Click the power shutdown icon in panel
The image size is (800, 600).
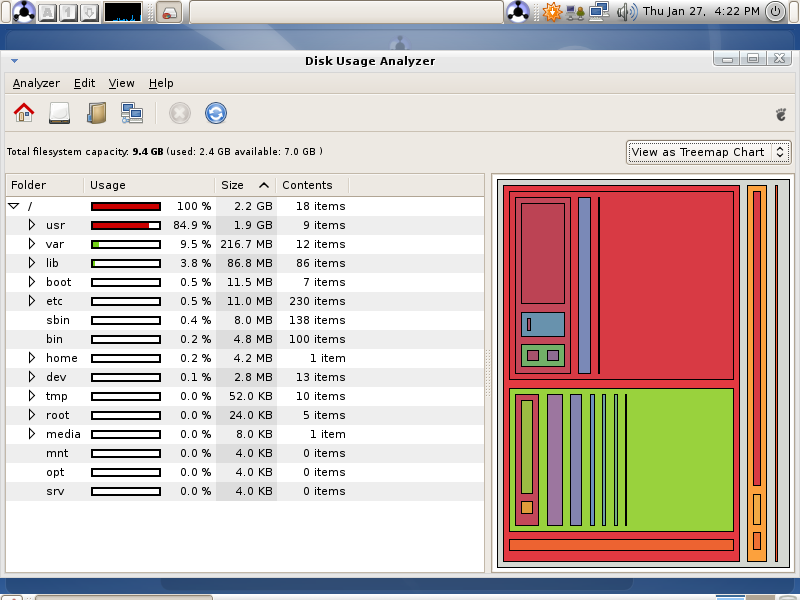775,11
